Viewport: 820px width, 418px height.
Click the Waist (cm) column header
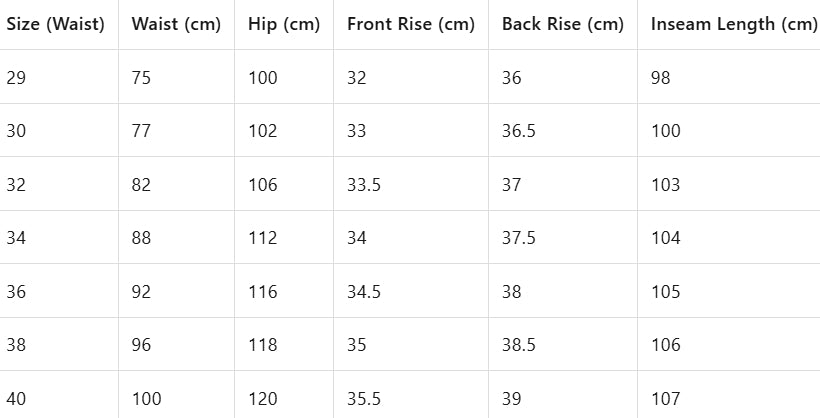pyautogui.click(x=176, y=25)
